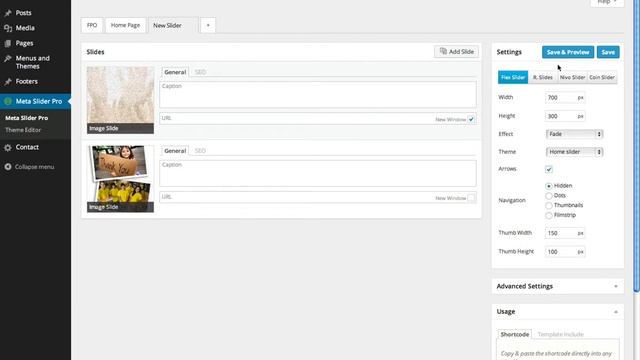Viewport: 640px width, 360px height.
Task: Open the Theme dropdown
Action: click(574, 152)
